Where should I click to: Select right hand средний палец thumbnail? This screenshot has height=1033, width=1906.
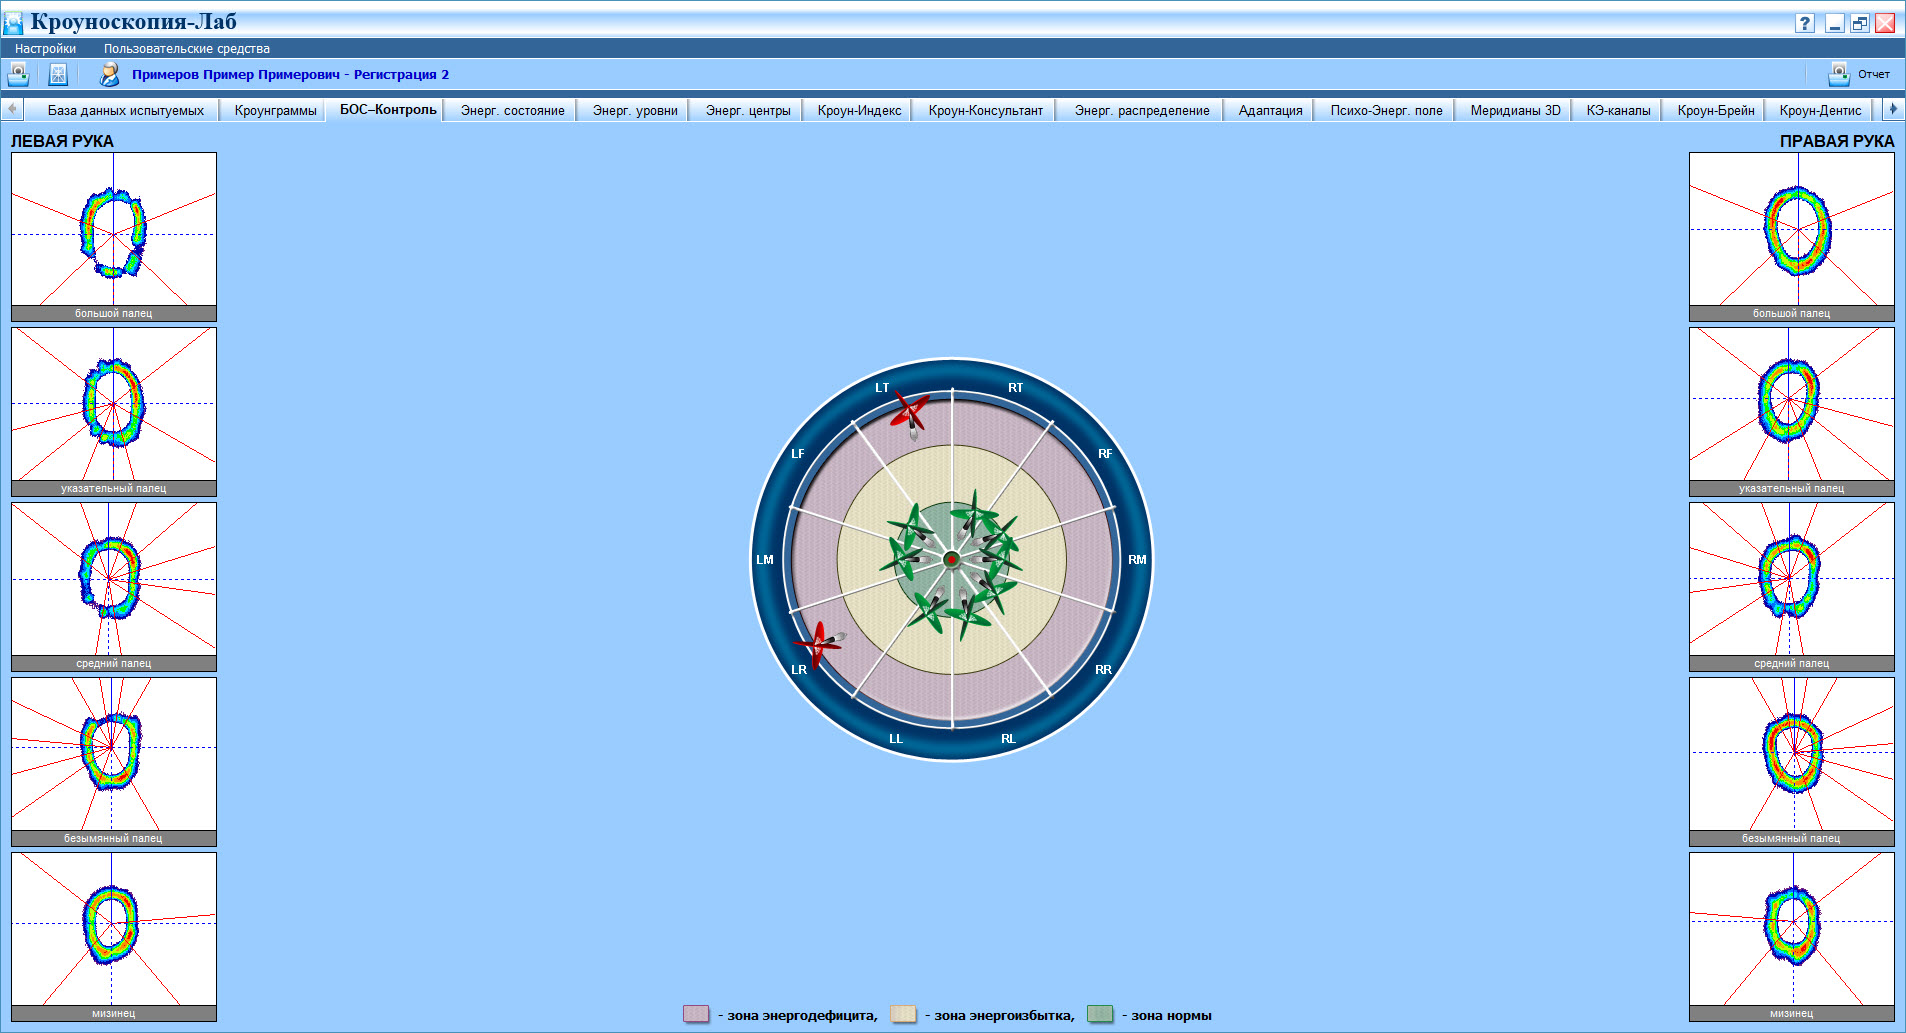pos(1792,587)
